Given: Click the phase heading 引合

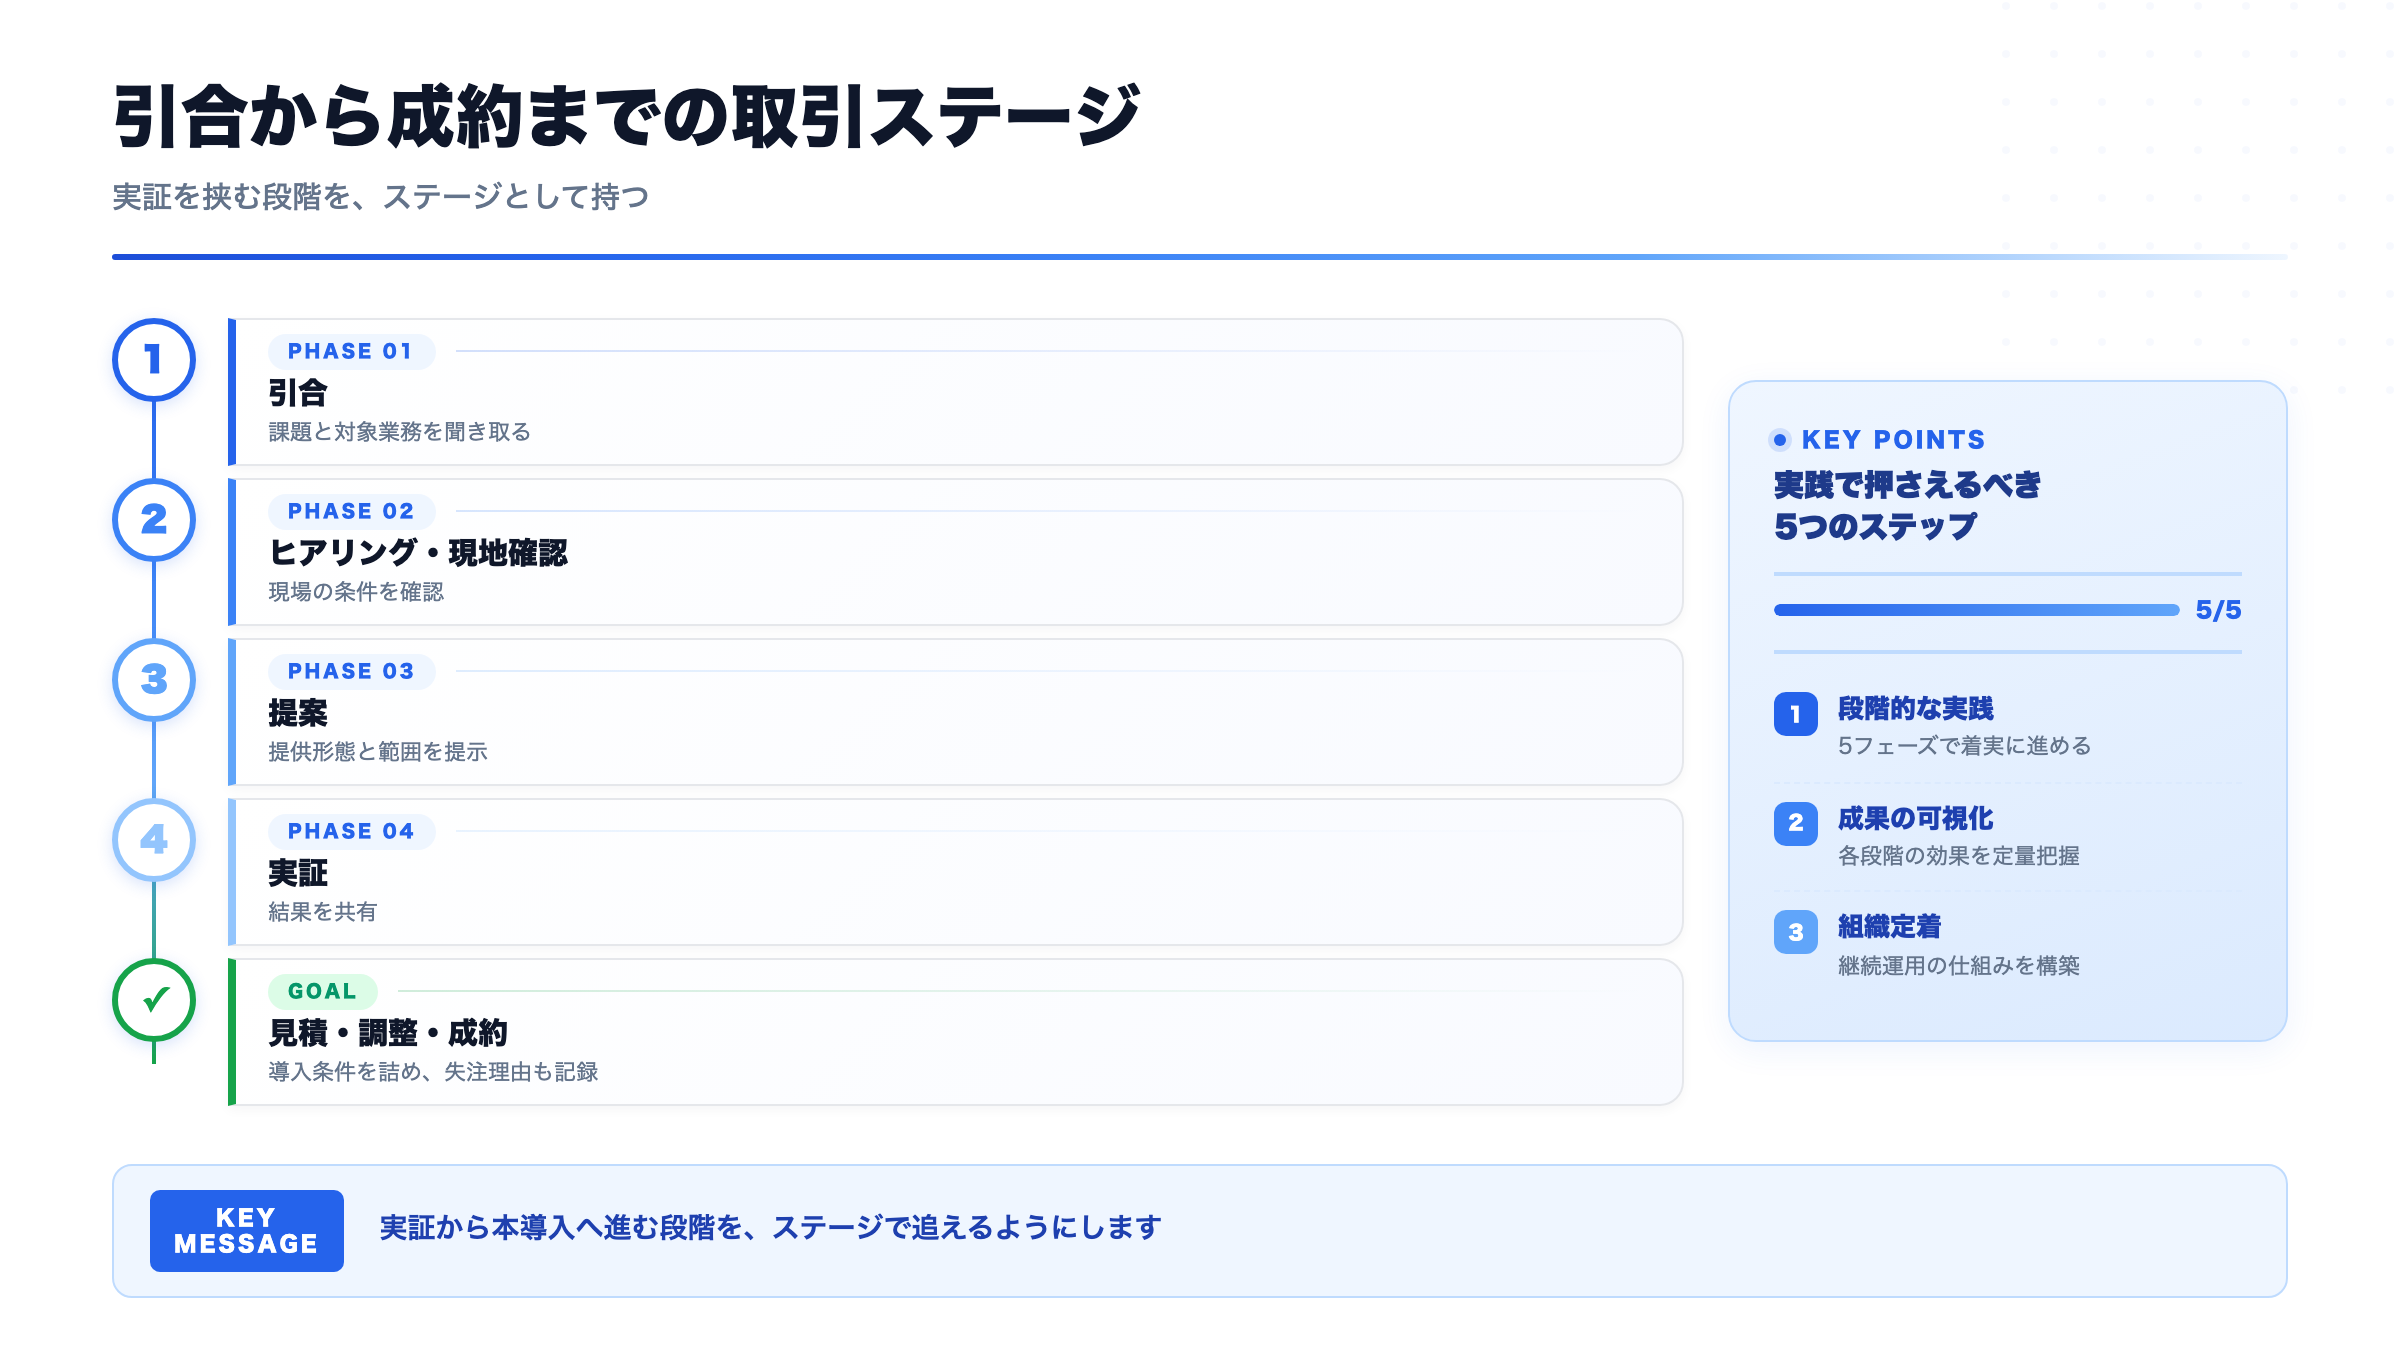Looking at the screenshot, I should (x=298, y=393).
